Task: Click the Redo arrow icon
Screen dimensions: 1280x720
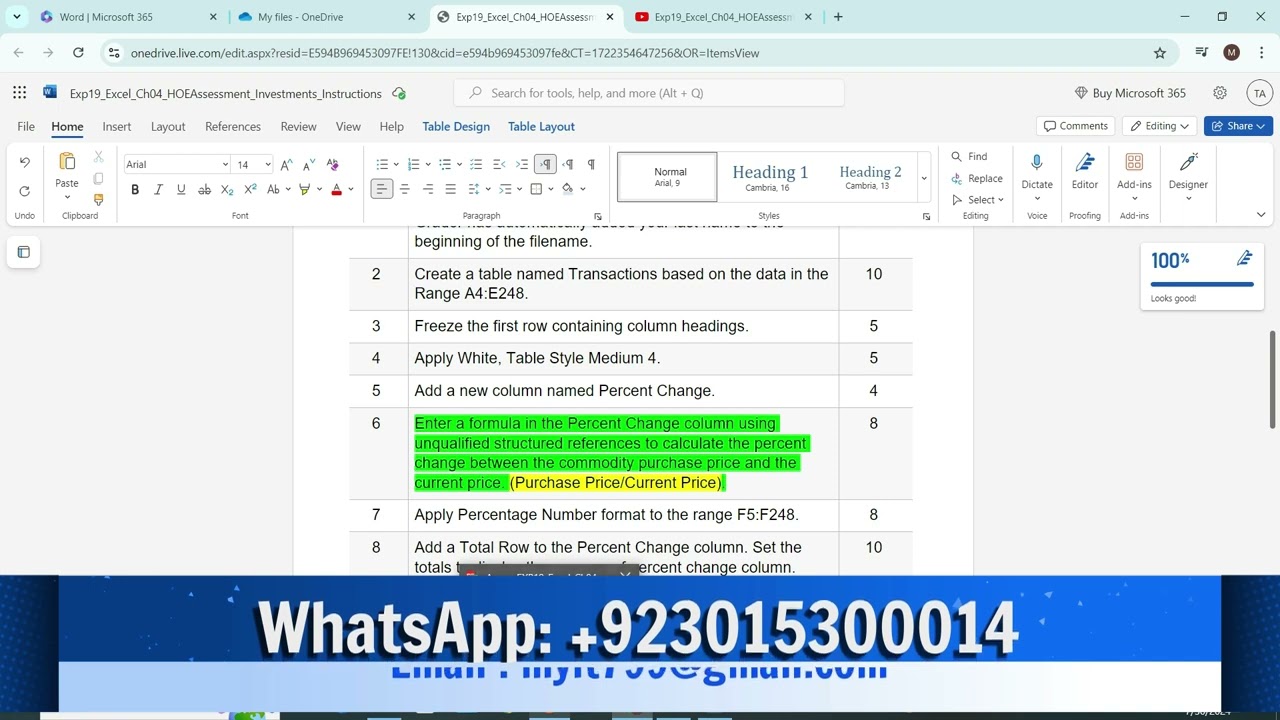Action: point(25,191)
